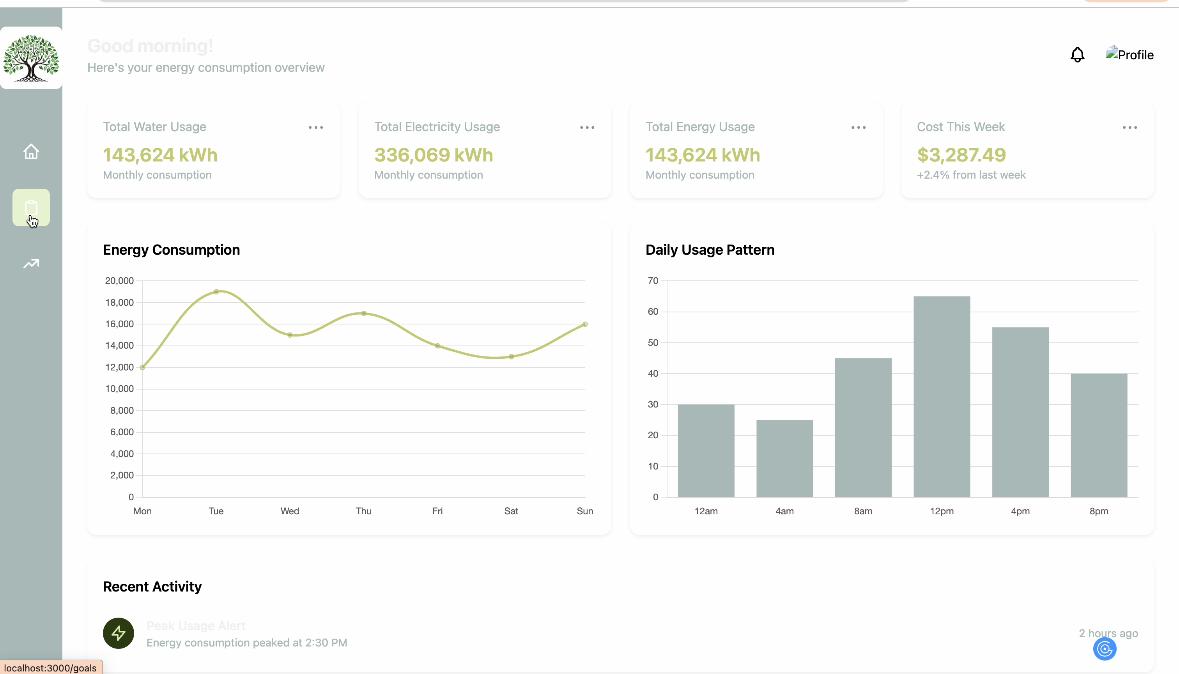Click the Energy Consumption chart title

(171, 250)
